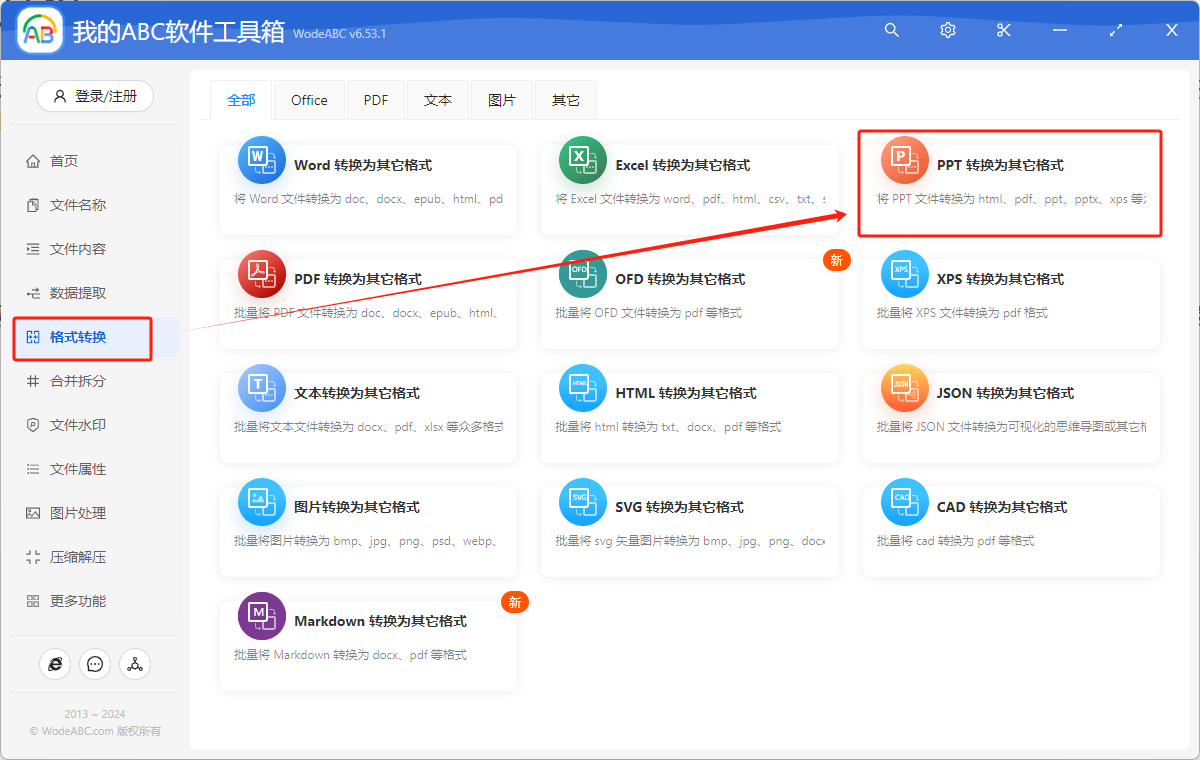Switch to the Office tab
Image resolution: width=1200 pixels, height=760 pixels.
point(309,100)
